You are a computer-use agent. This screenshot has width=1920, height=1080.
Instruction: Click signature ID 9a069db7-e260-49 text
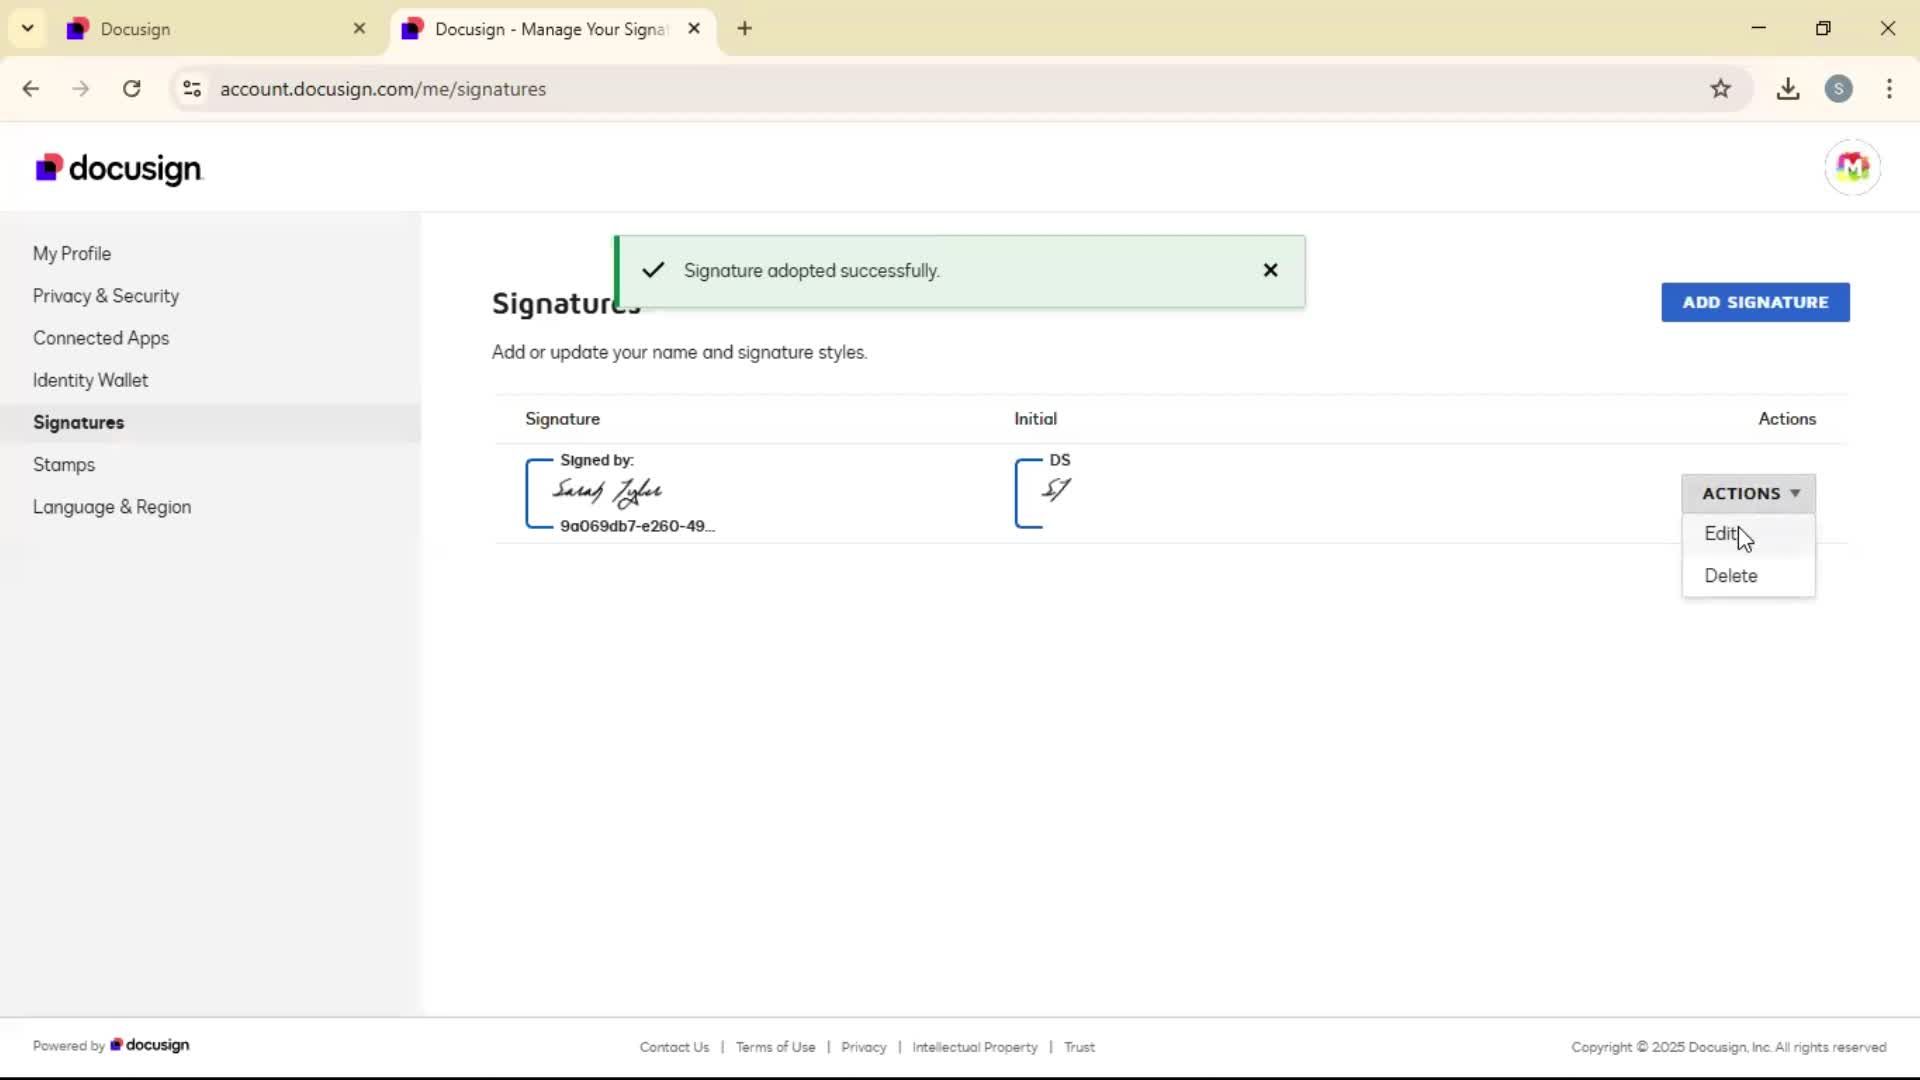(x=637, y=526)
